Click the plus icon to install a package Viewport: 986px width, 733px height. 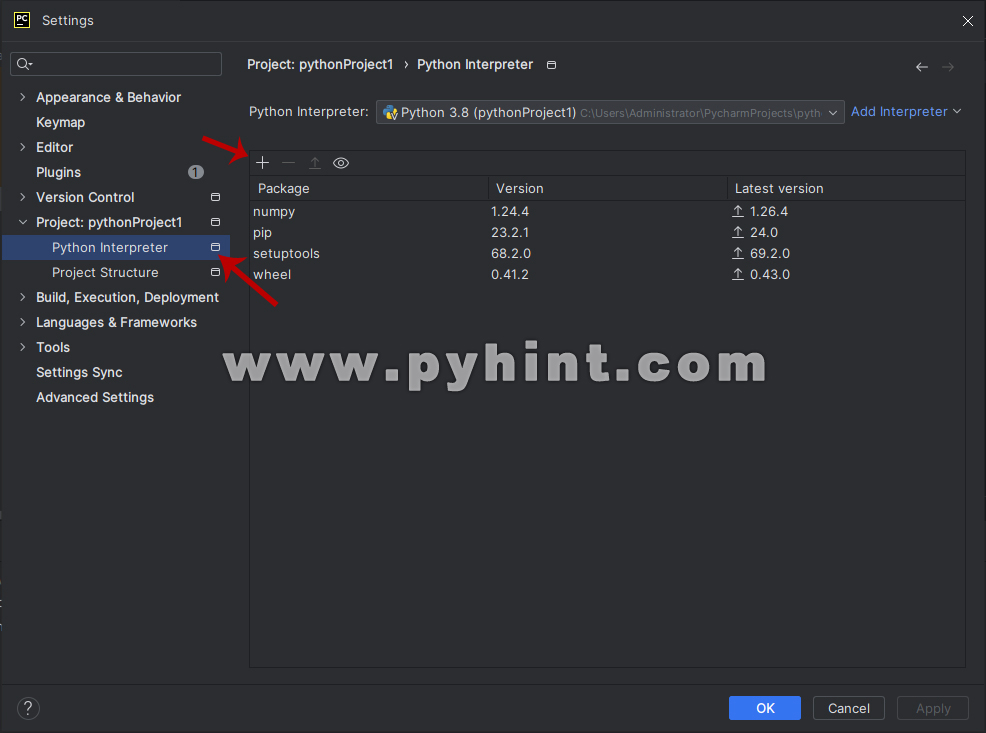click(262, 163)
